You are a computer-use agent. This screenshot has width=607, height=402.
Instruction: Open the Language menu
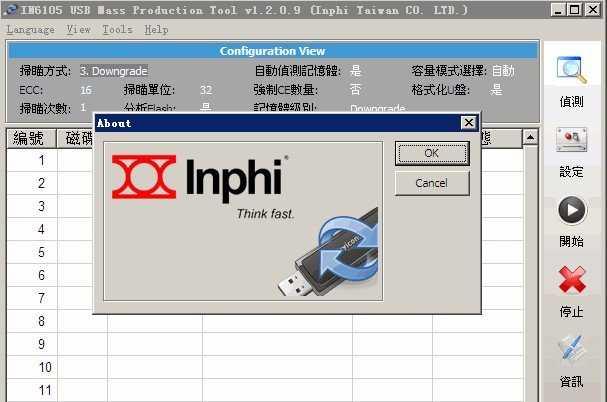30,30
